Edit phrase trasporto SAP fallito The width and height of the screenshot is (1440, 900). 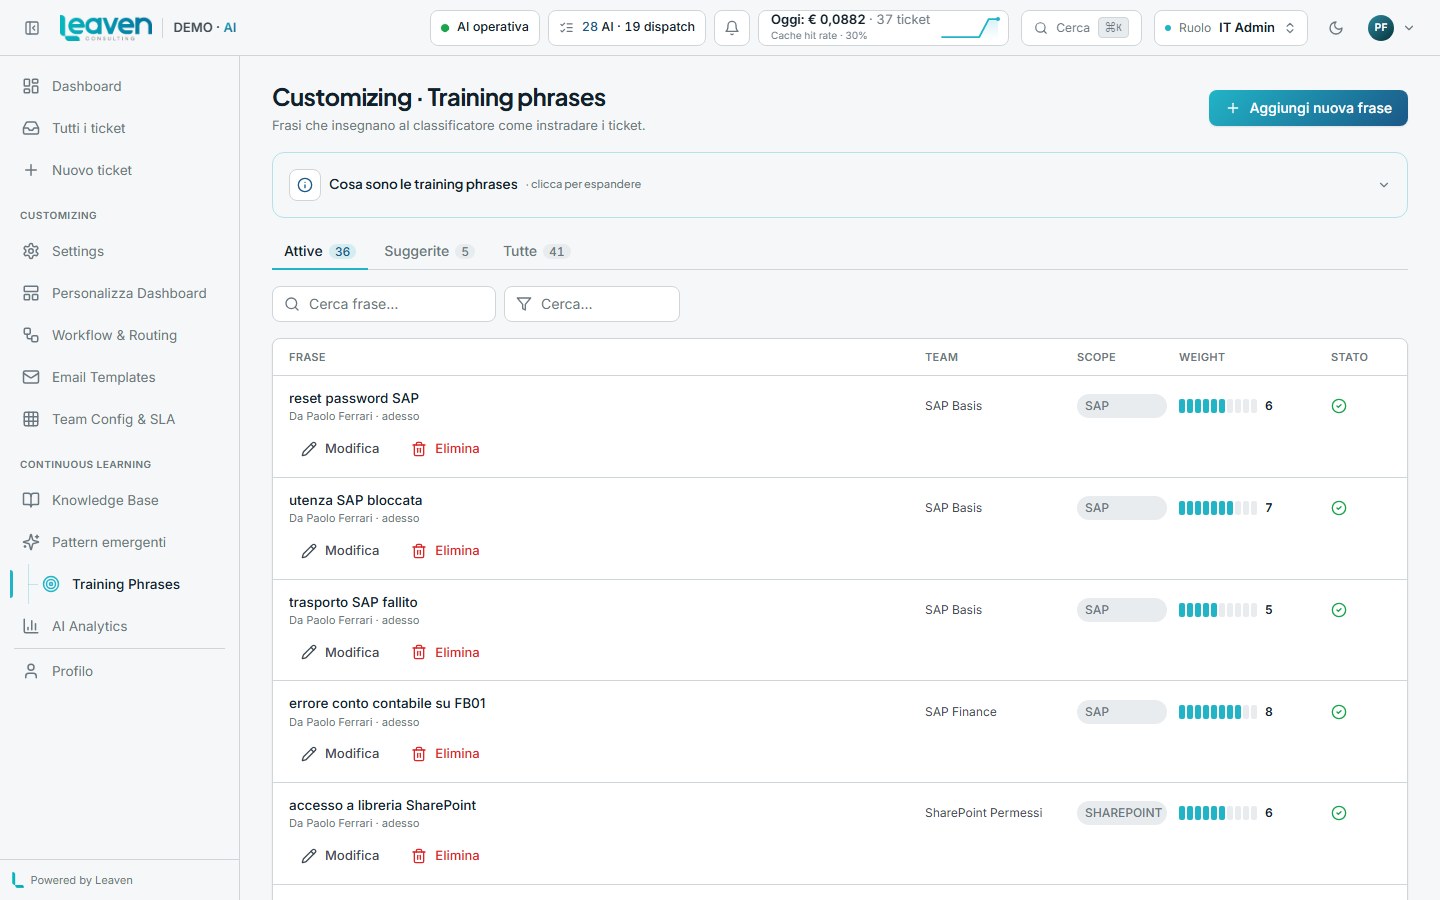point(340,653)
